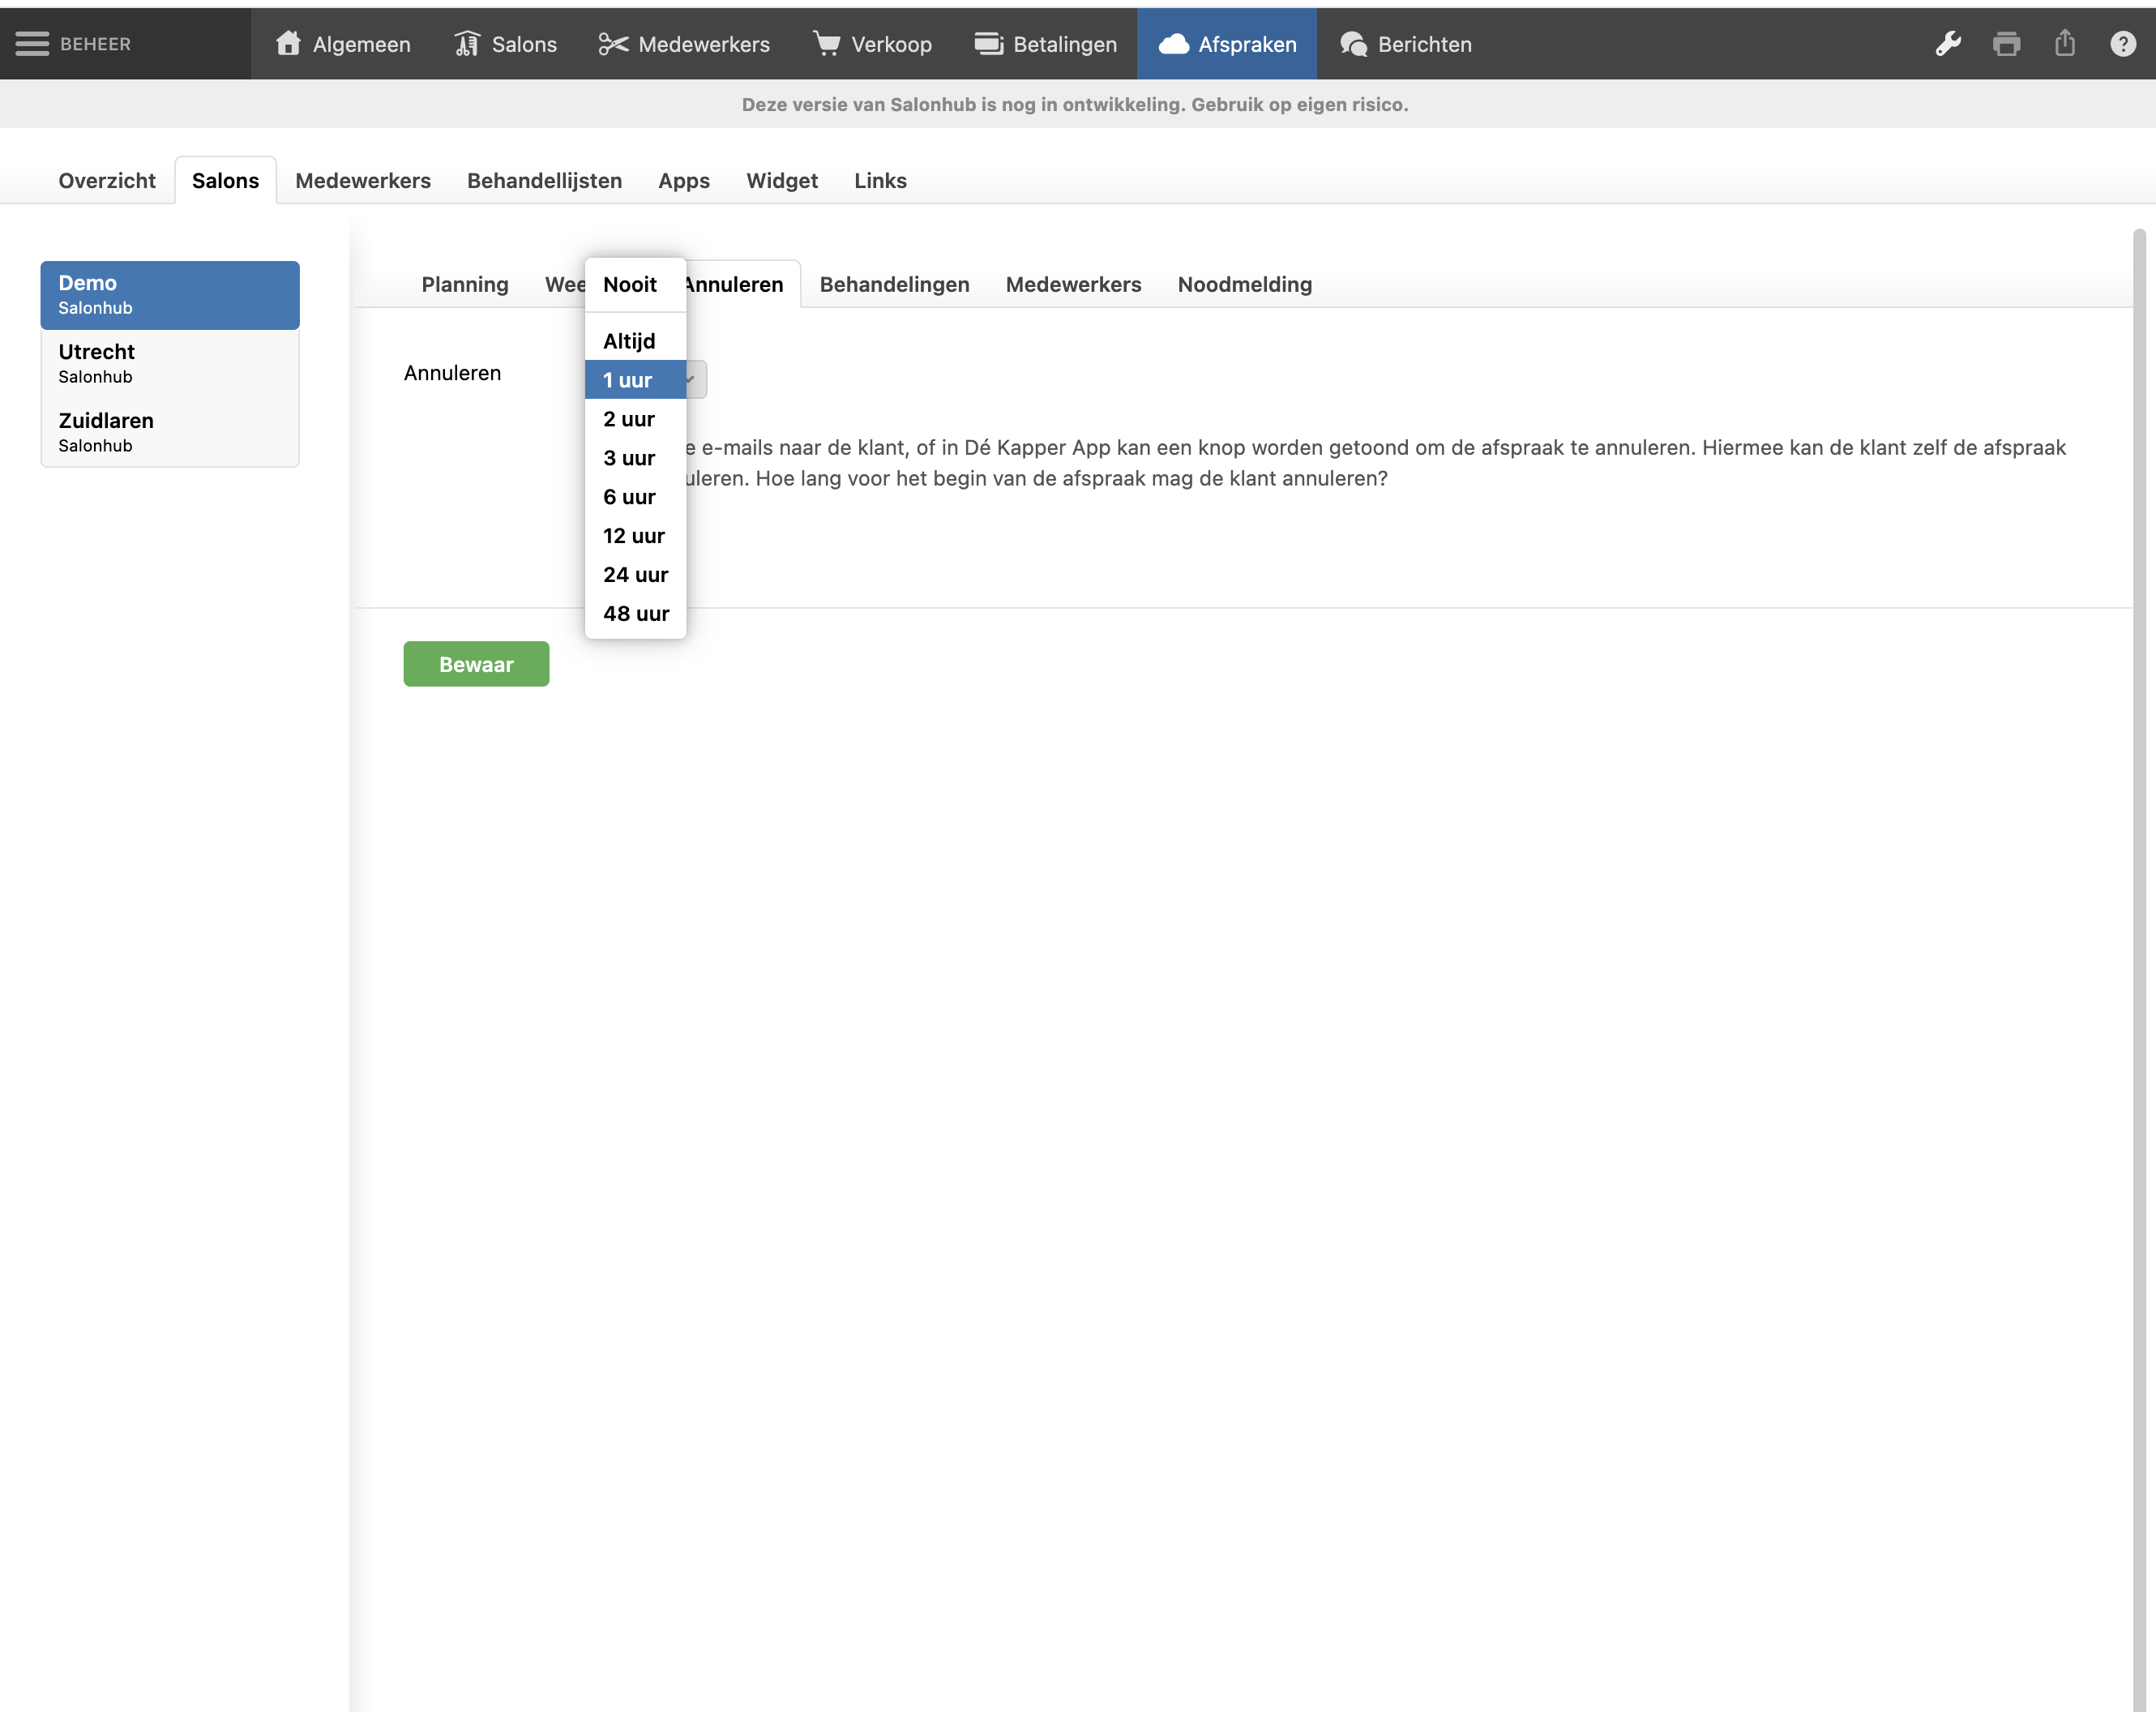The image size is (2156, 1712).
Task: Open Berichten chat bubbles section
Action: pos(1405,44)
